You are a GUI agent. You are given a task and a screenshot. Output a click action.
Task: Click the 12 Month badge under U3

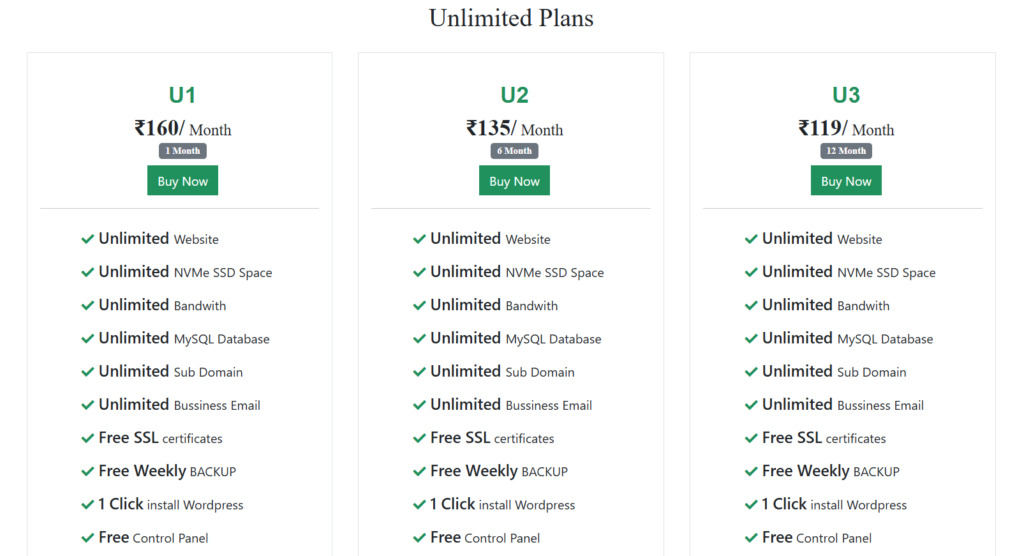coord(846,151)
